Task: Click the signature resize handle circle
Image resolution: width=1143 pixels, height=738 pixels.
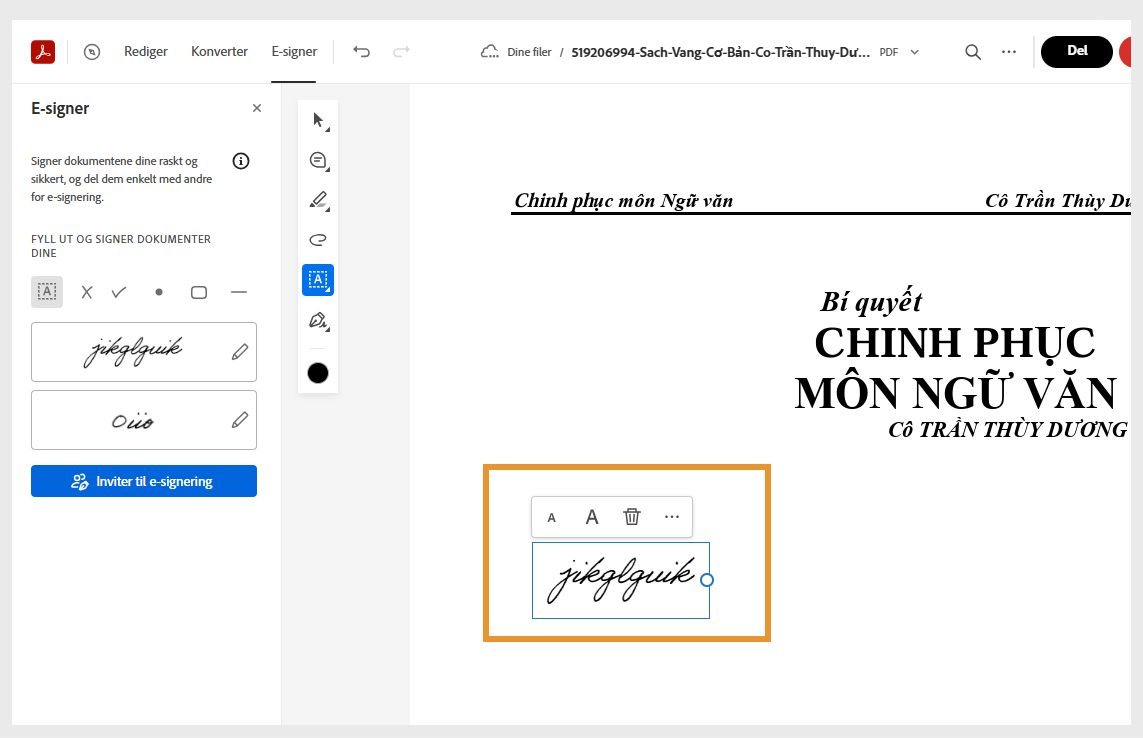Action: coord(706,580)
